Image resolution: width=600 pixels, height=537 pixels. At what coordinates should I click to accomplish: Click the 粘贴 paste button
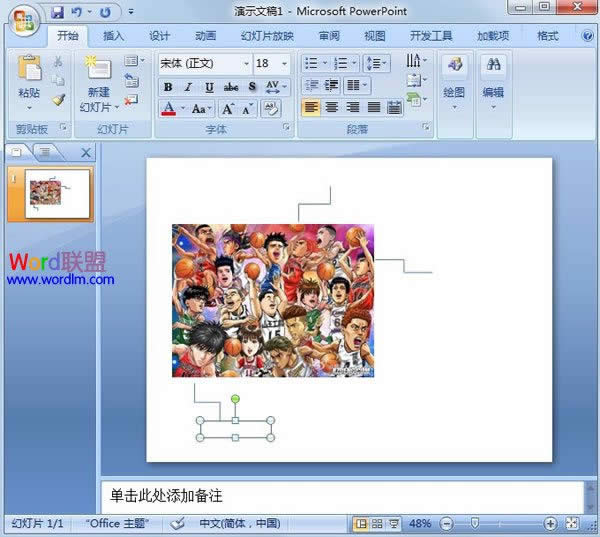[x=29, y=80]
